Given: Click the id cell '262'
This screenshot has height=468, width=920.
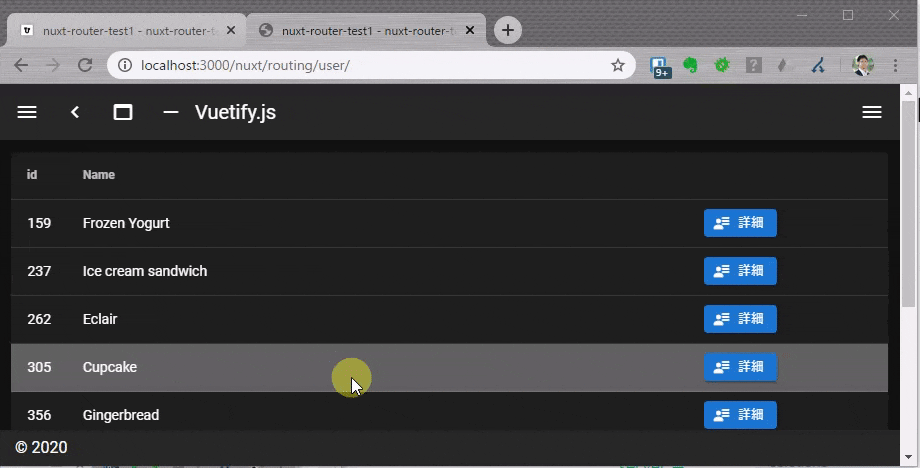Looking at the screenshot, I should (39, 319).
